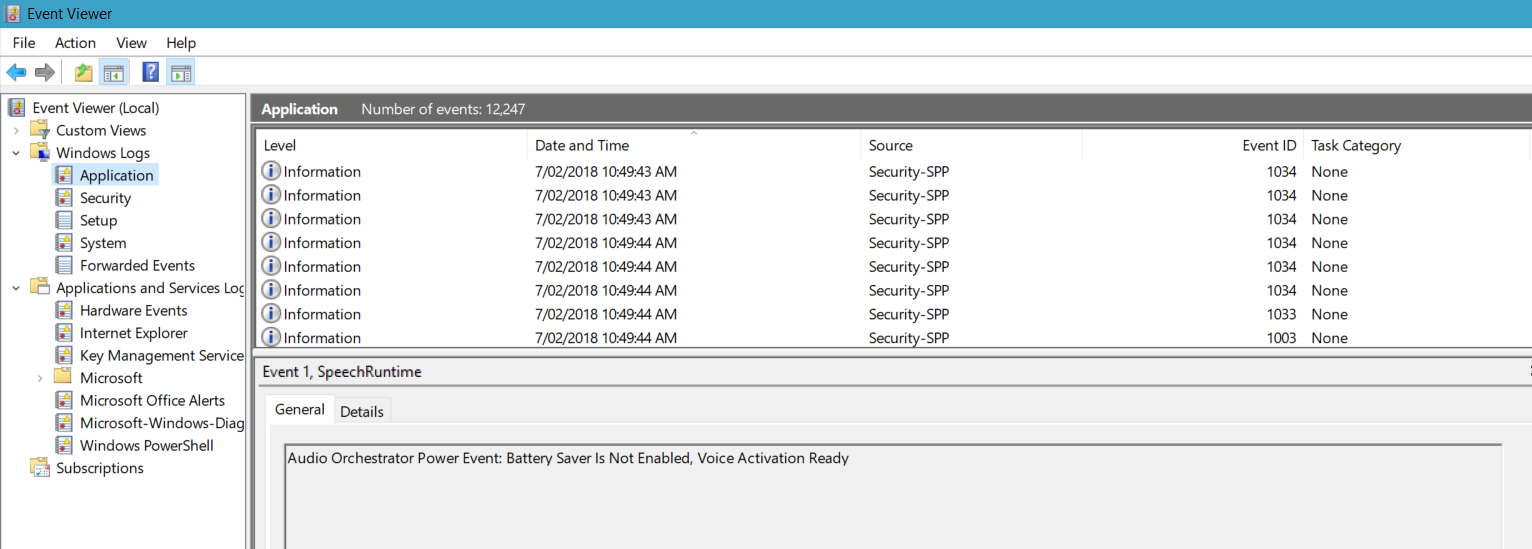
Task: Click the Microsoft folder icon in tree
Action: click(x=64, y=378)
